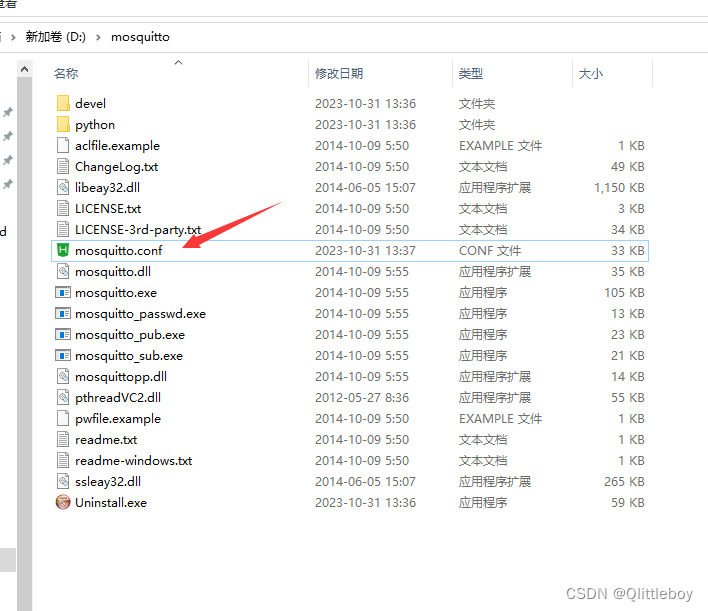Select the readme.txt document icon
Viewport: 708px width, 611px height.
(x=63, y=439)
